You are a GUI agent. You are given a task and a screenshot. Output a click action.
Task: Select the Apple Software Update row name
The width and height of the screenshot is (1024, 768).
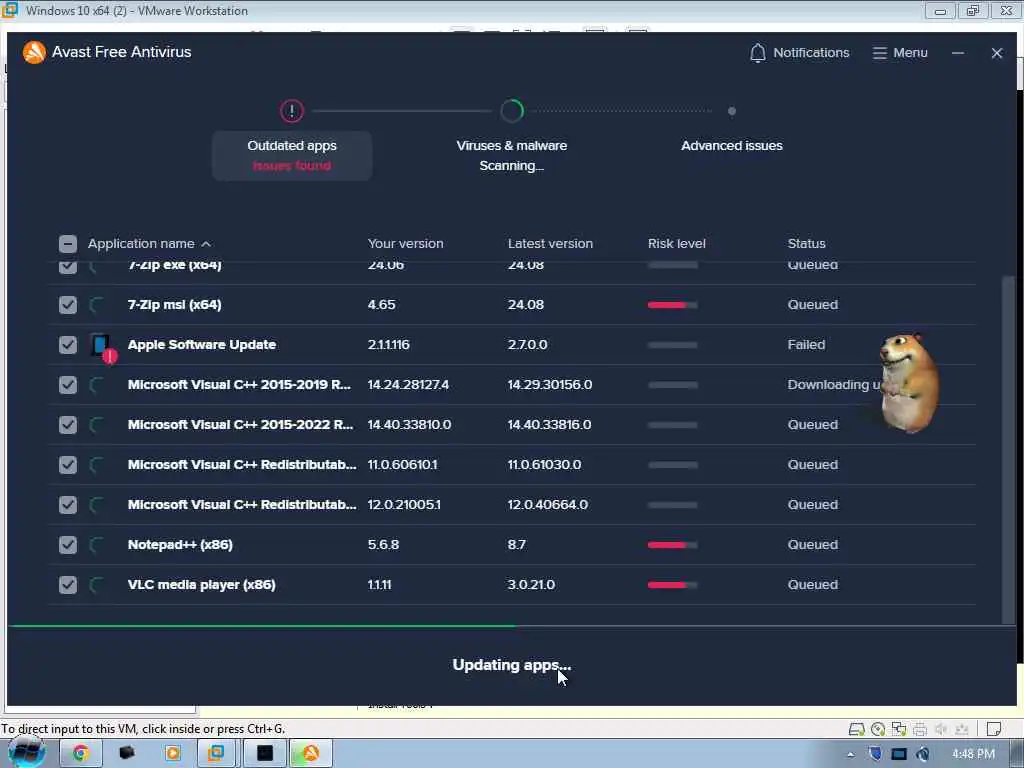click(x=202, y=345)
